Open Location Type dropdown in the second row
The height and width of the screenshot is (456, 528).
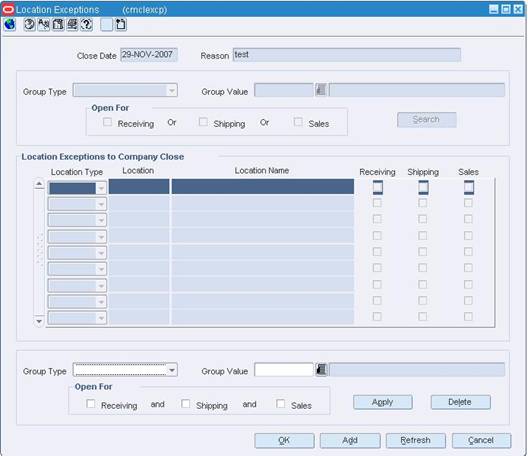coord(101,204)
